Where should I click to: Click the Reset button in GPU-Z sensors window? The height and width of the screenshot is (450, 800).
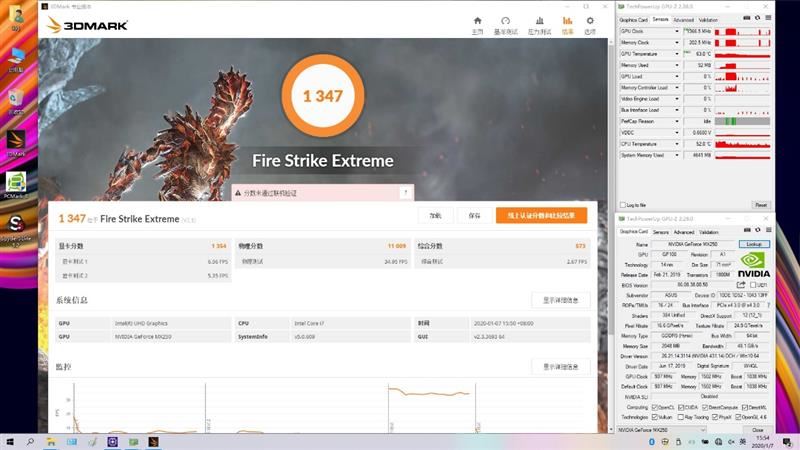pyautogui.click(x=761, y=205)
